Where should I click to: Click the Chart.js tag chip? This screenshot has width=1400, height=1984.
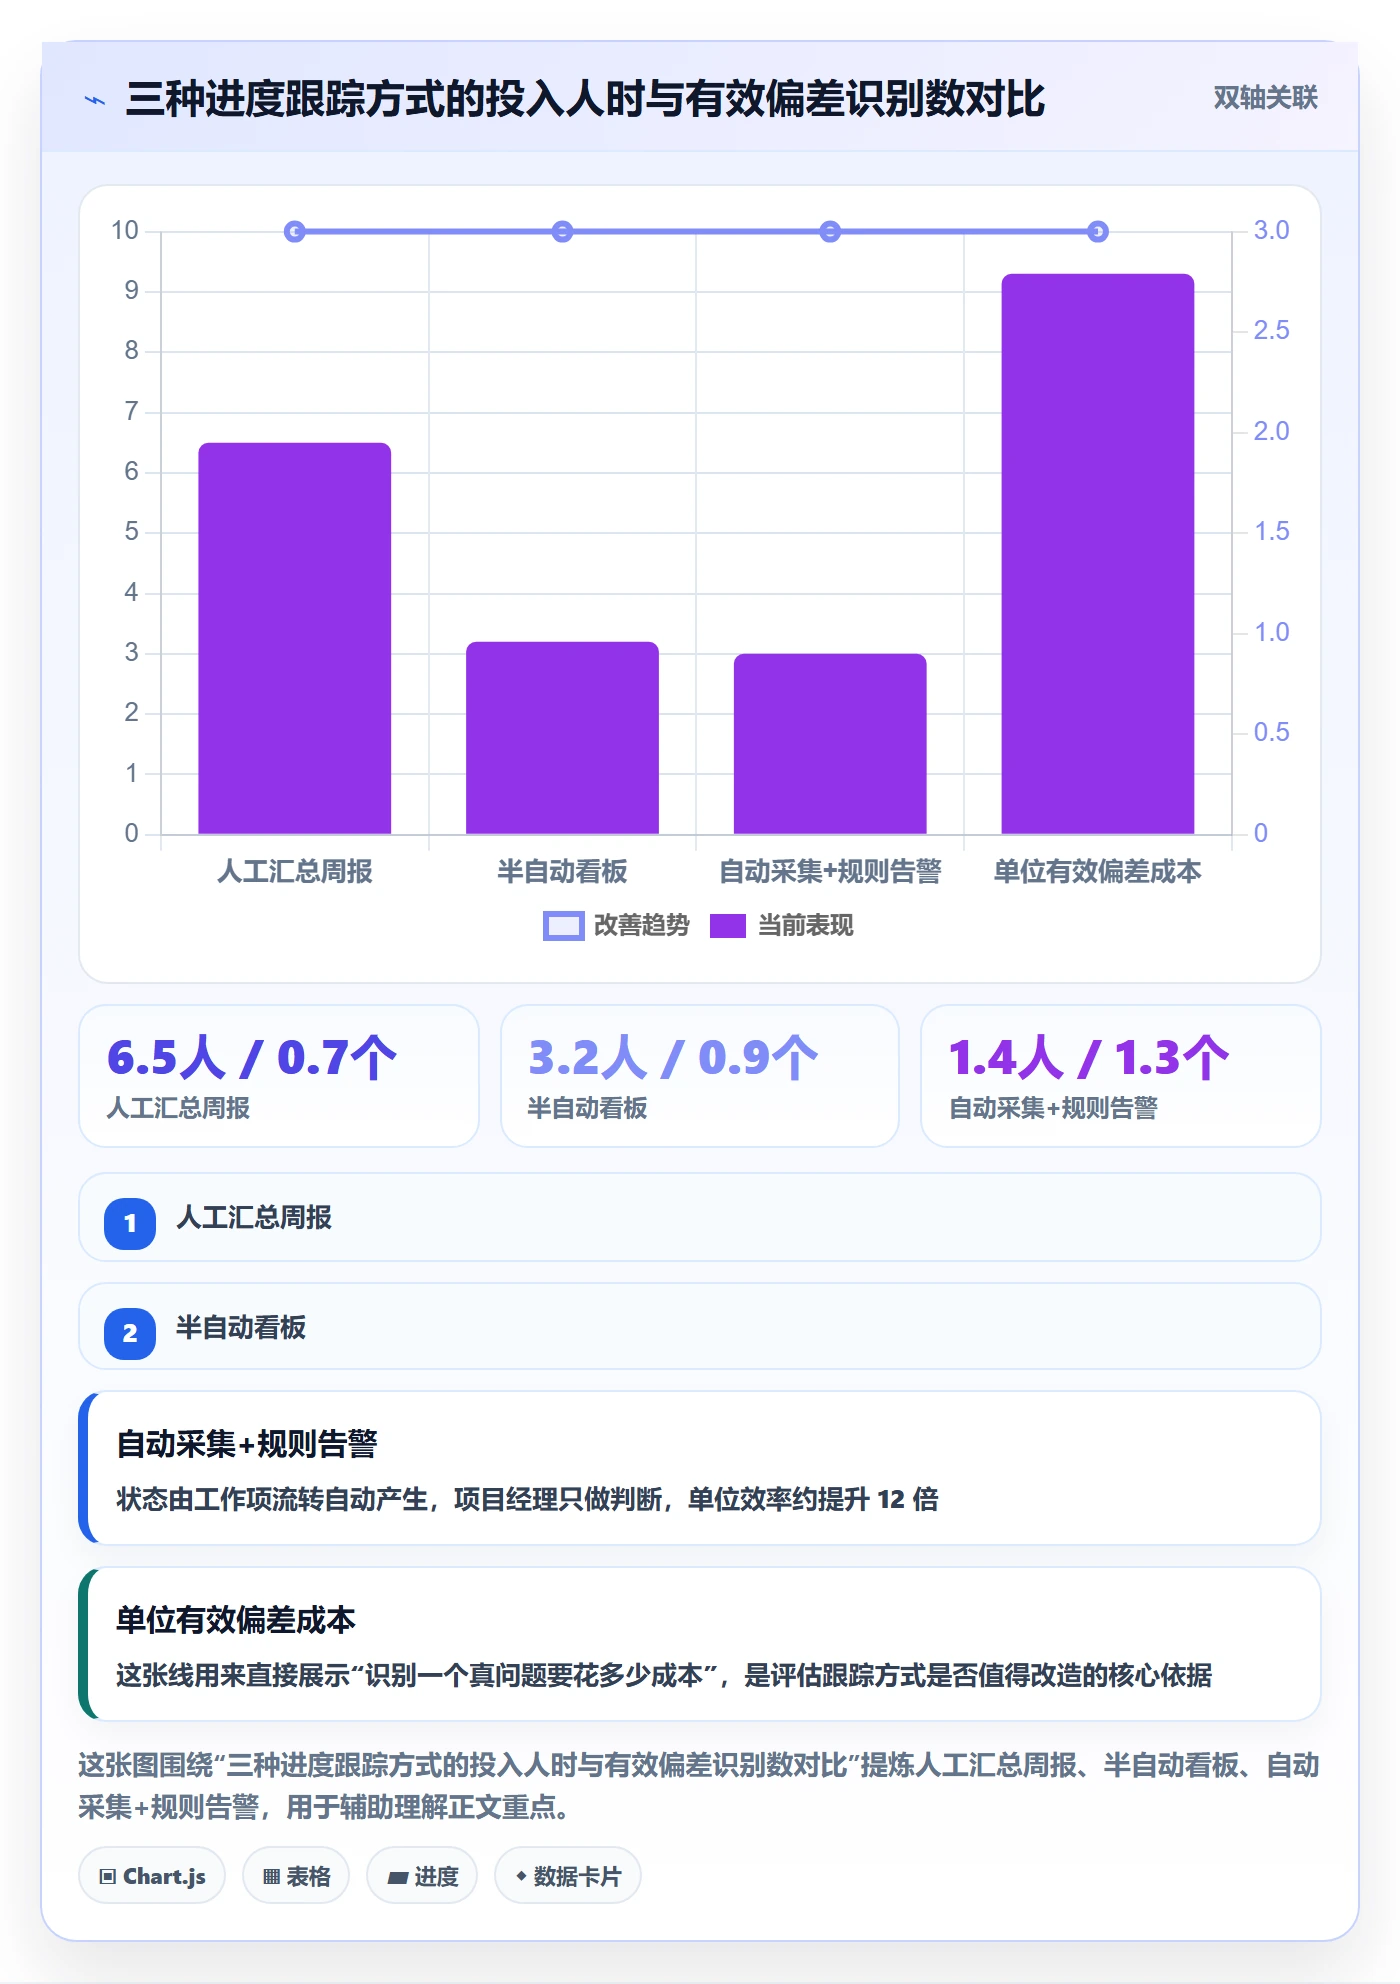pyautogui.click(x=152, y=1876)
